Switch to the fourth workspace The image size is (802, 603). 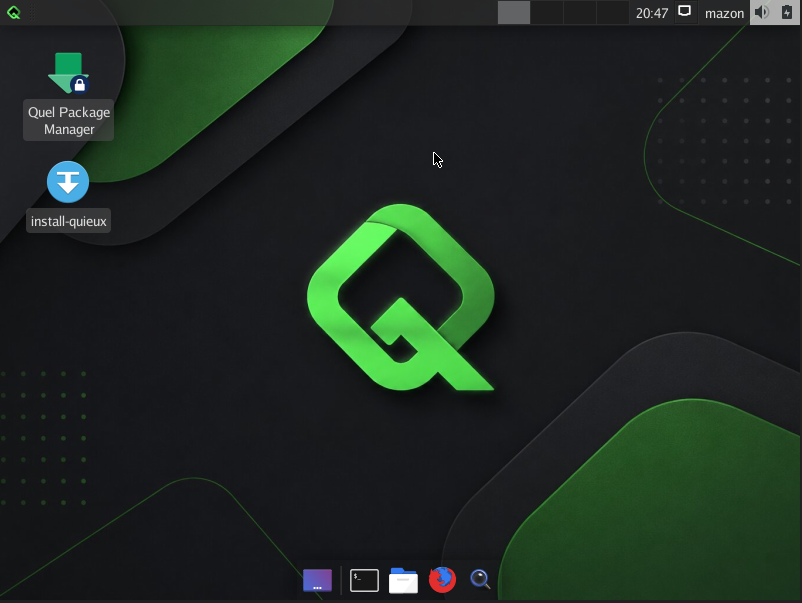[612, 12]
